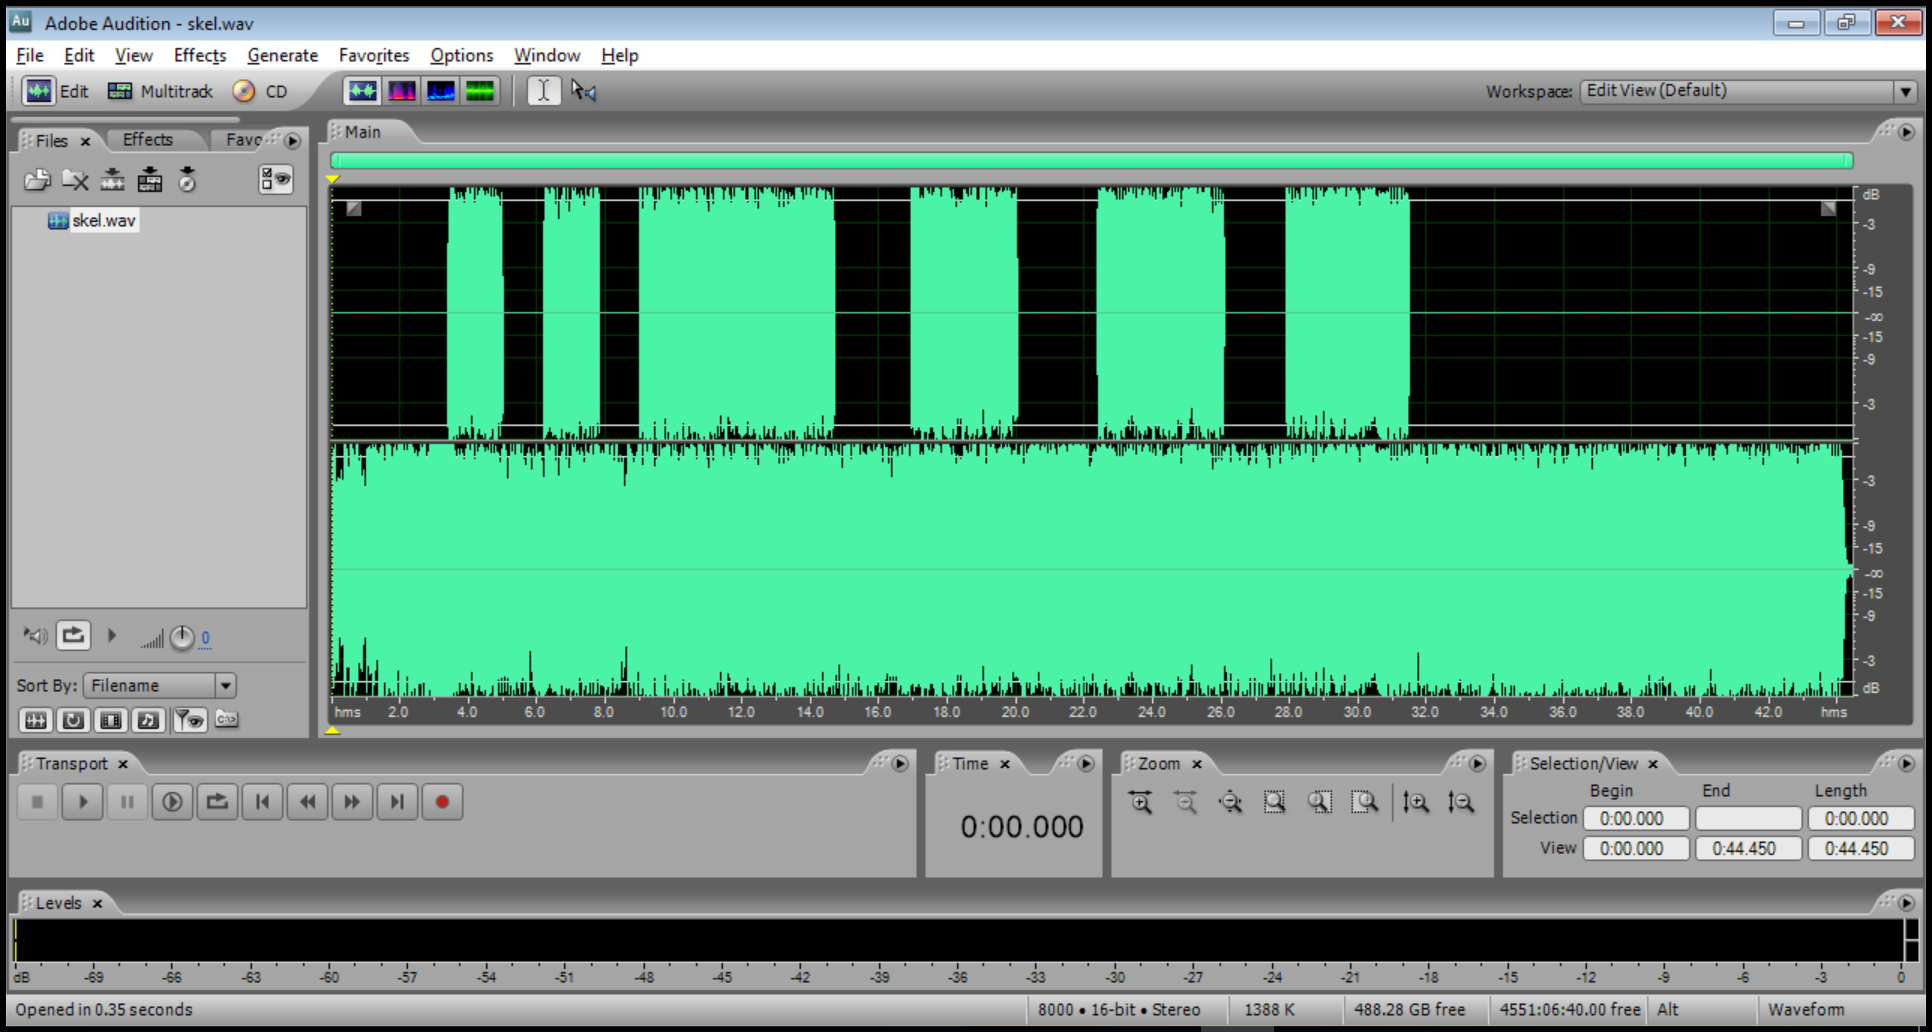Click Fast Forward button

[352, 802]
